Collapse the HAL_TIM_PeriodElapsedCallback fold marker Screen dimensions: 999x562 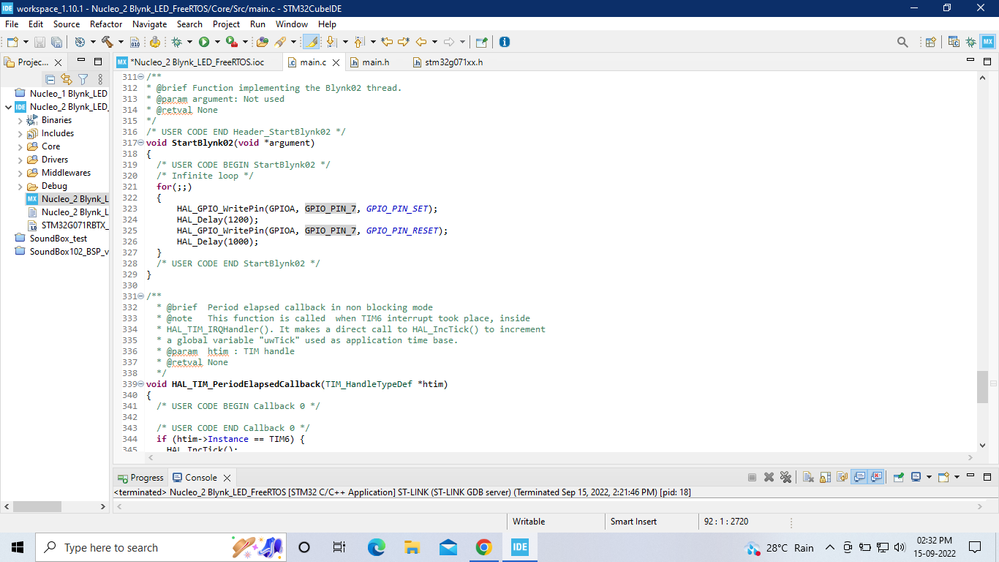pyautogui.click(x=141, y=384)
